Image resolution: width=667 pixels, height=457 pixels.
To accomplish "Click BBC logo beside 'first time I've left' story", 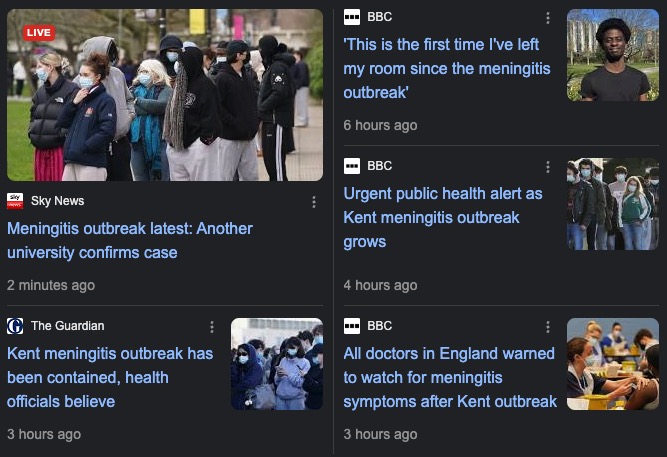I will (x=352, y=17).
